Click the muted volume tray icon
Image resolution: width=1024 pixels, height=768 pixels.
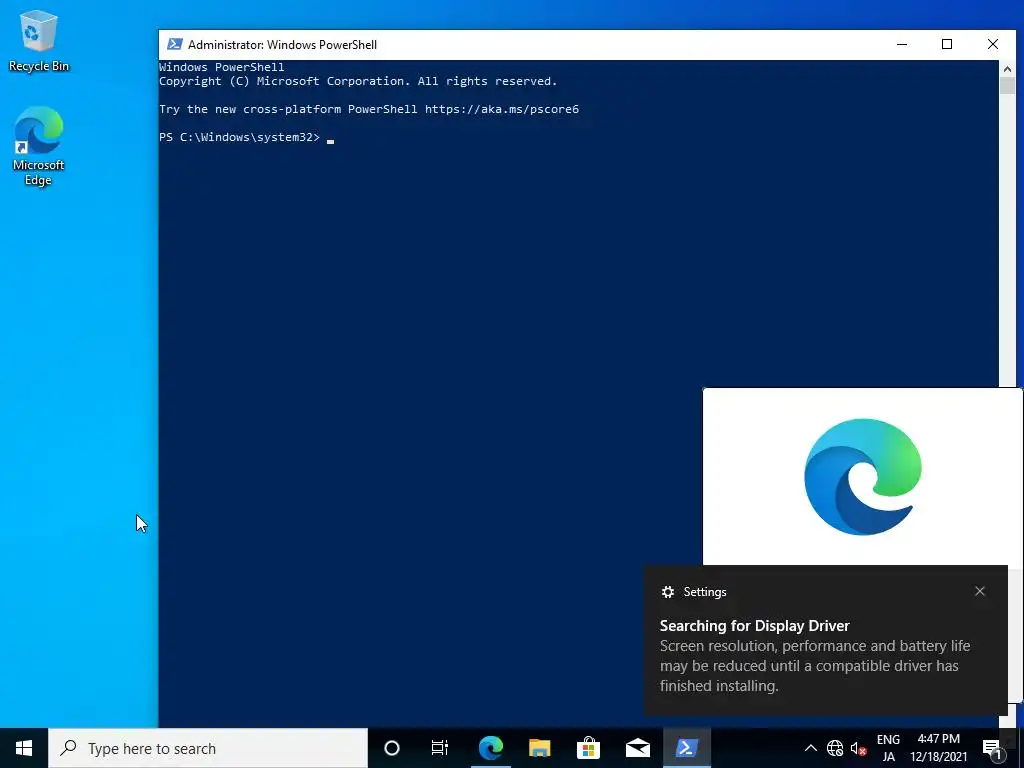point(858,748)
